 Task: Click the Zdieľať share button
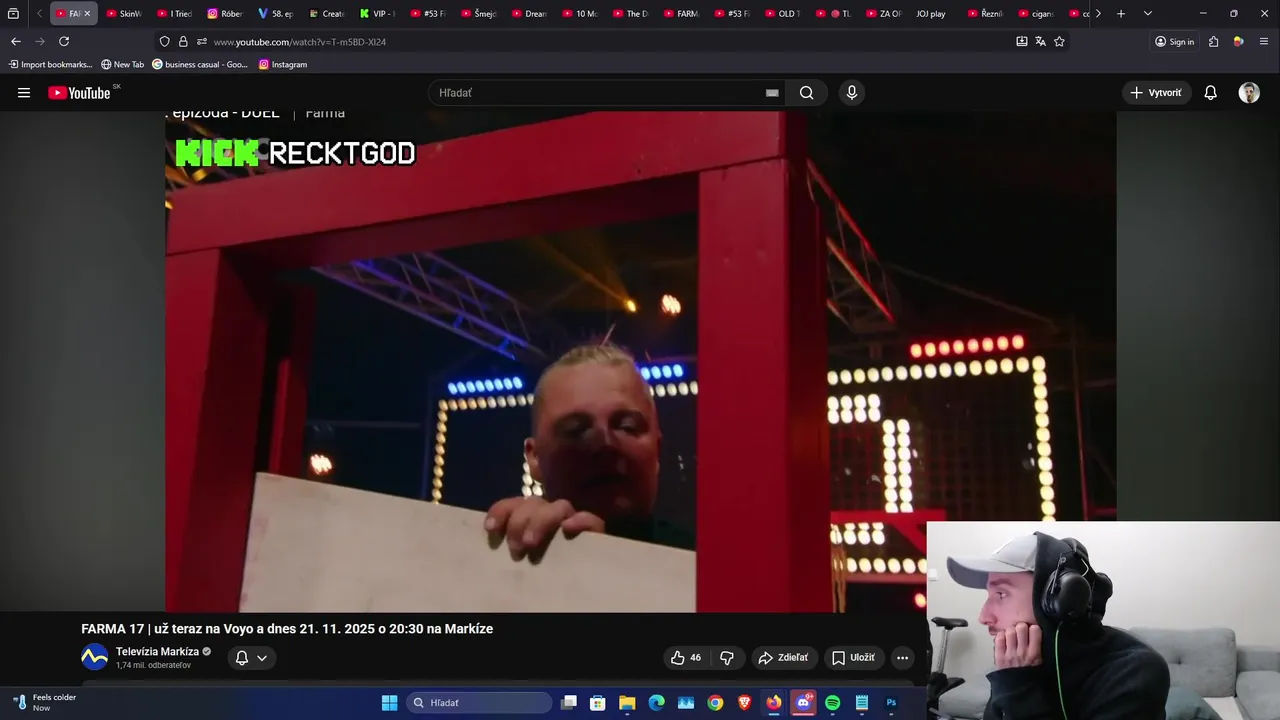pos(783,657)
